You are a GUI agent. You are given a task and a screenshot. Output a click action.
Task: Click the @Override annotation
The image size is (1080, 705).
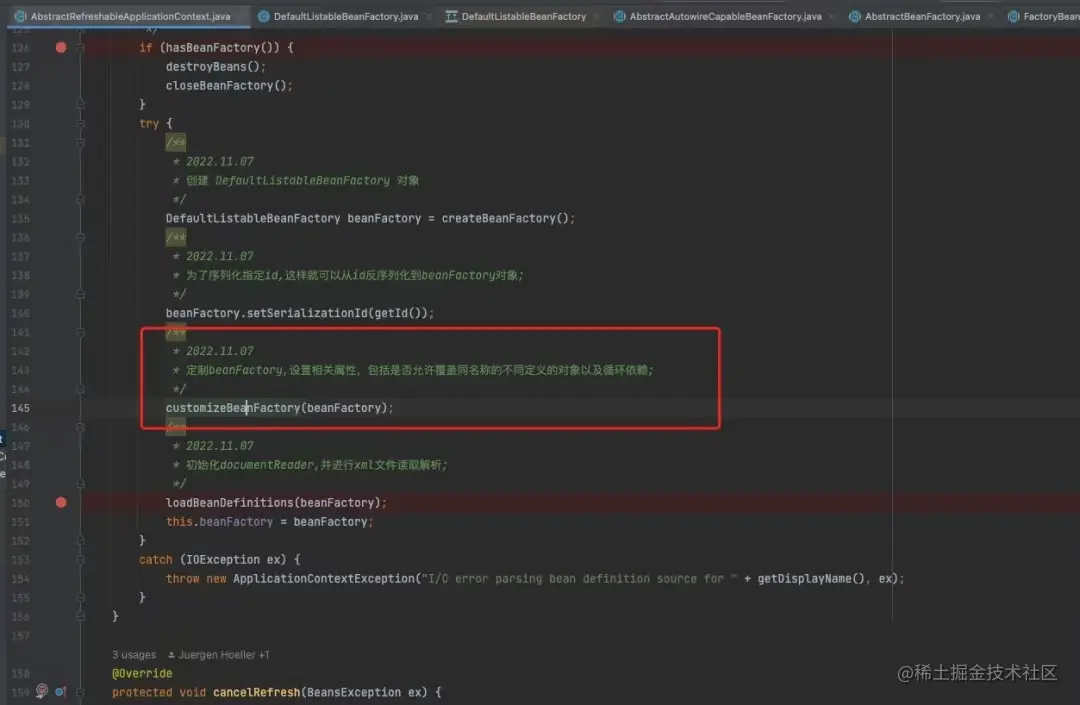point(142,673)
